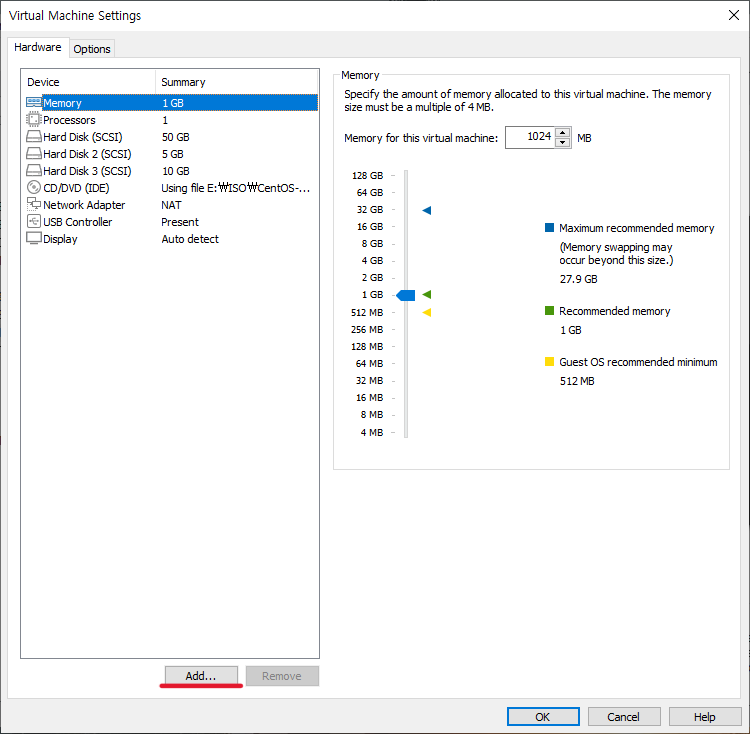The height and width of the screenshot is (734, 750).
Task: Click the blue Maximum recommended memory legend square
Action: (x=549, y=227)
